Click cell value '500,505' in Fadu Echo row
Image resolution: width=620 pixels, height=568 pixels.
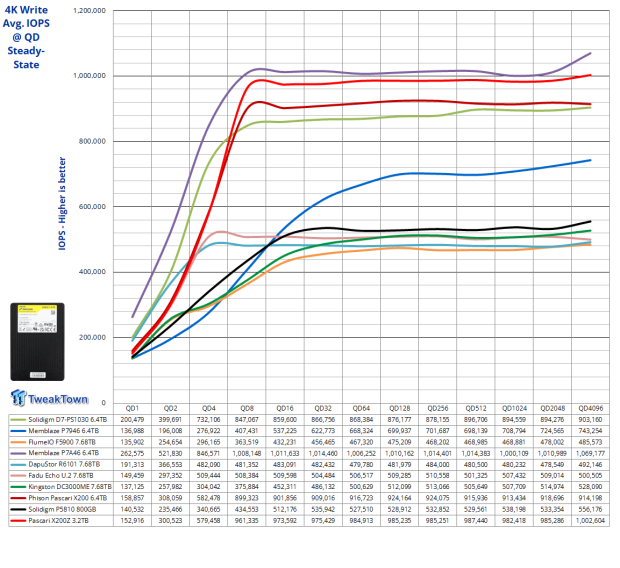(x=591, y=475)
